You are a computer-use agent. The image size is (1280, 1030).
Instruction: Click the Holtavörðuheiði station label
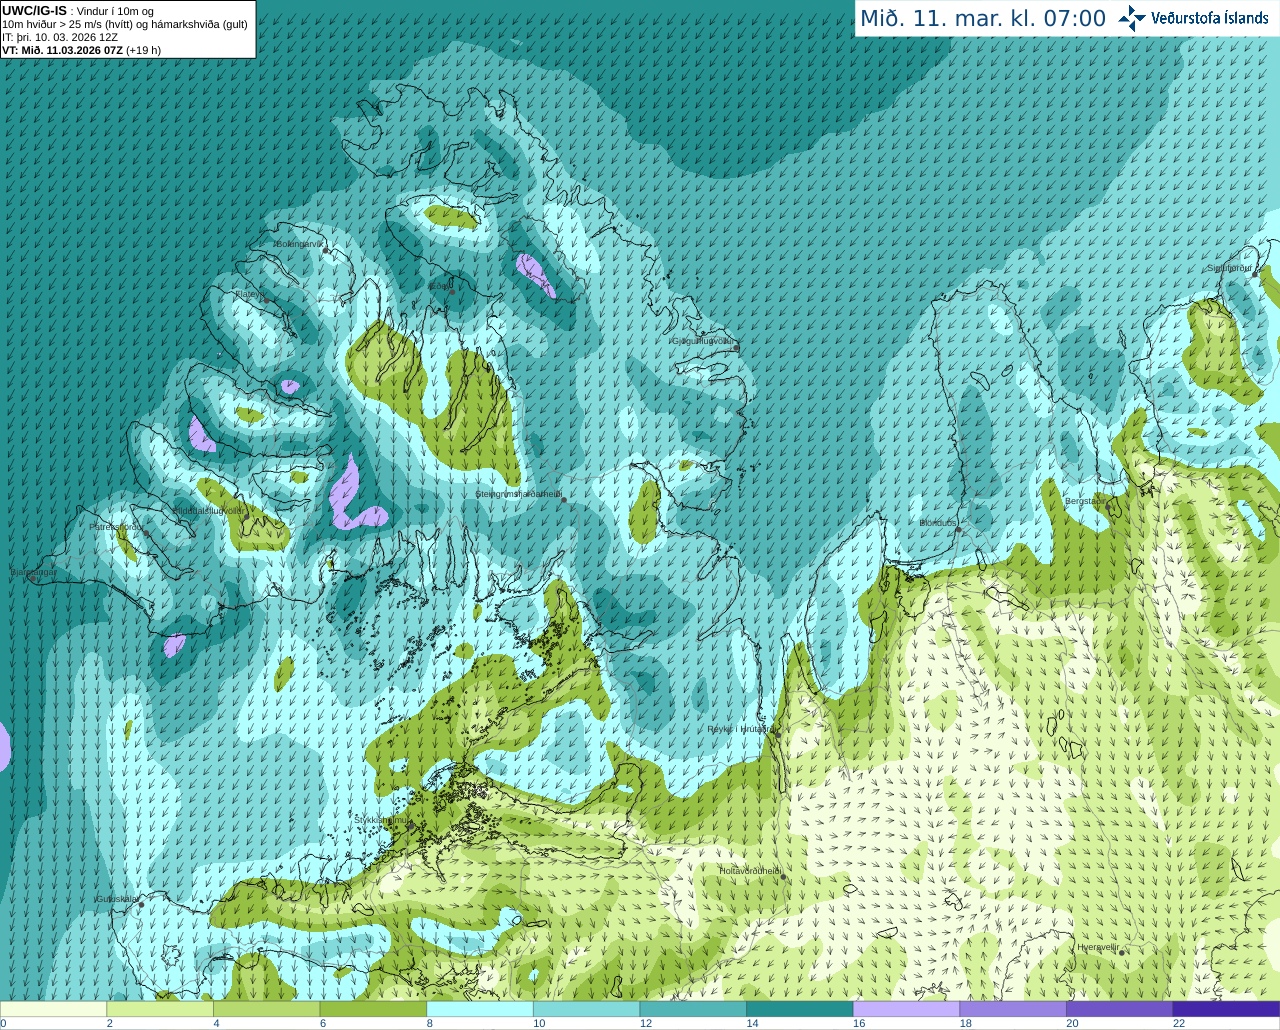[750, 871]
